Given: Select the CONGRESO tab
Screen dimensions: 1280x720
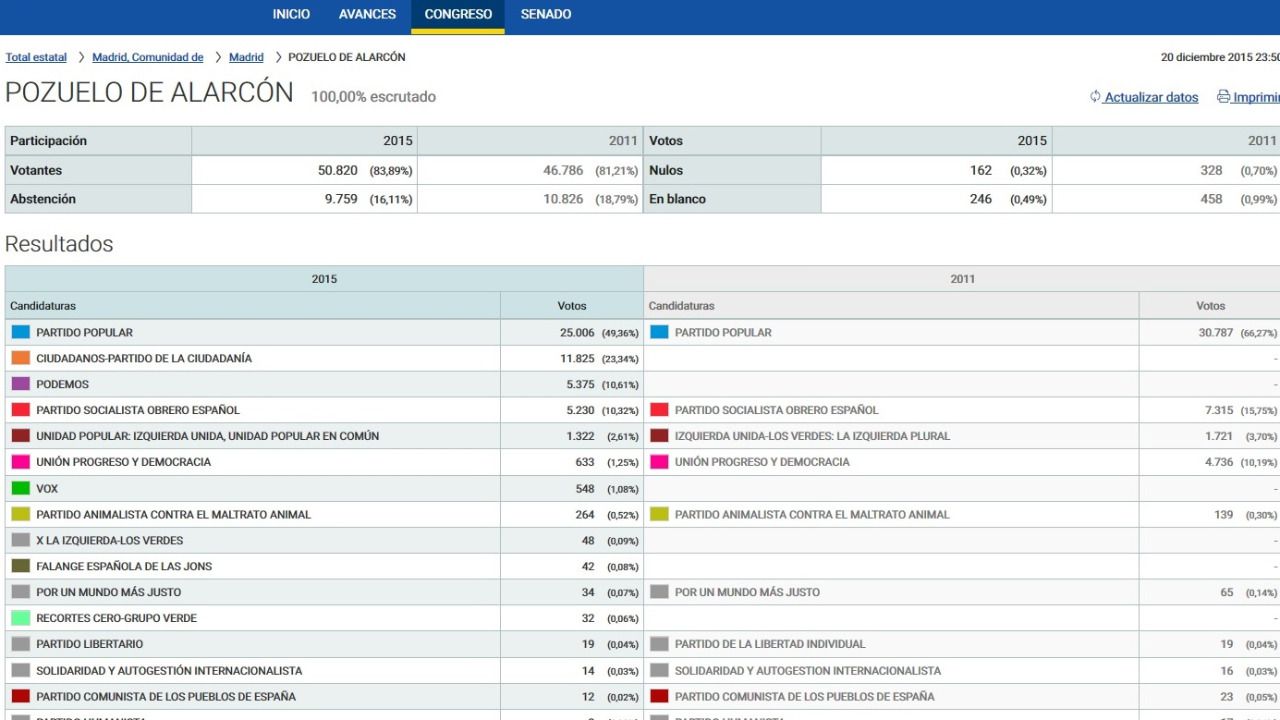Looking at the screenshot, I should point(458,15).
